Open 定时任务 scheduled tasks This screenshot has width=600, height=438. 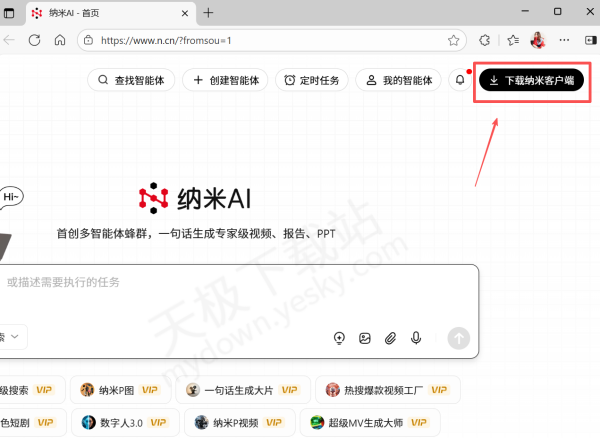tap(311, 80)
